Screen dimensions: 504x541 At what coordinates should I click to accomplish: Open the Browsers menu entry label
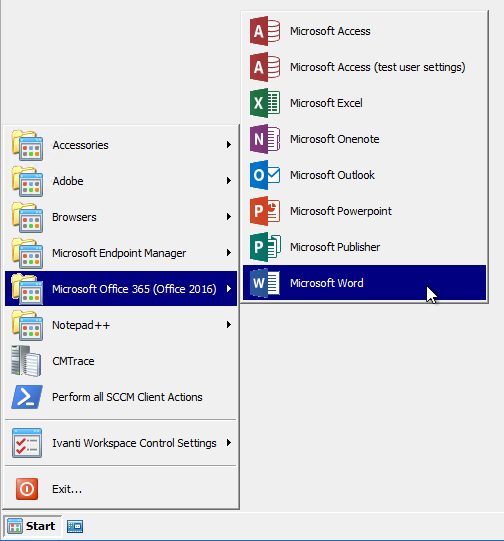pos(74,217)
